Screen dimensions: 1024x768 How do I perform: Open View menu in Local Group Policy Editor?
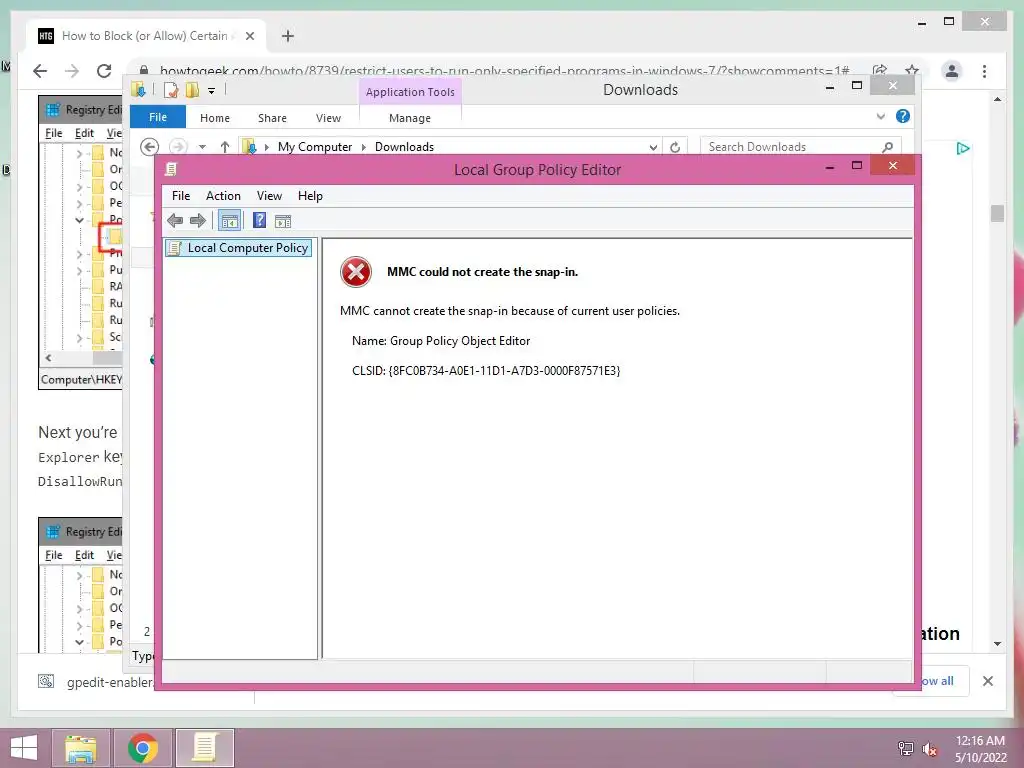pos(269,196)
